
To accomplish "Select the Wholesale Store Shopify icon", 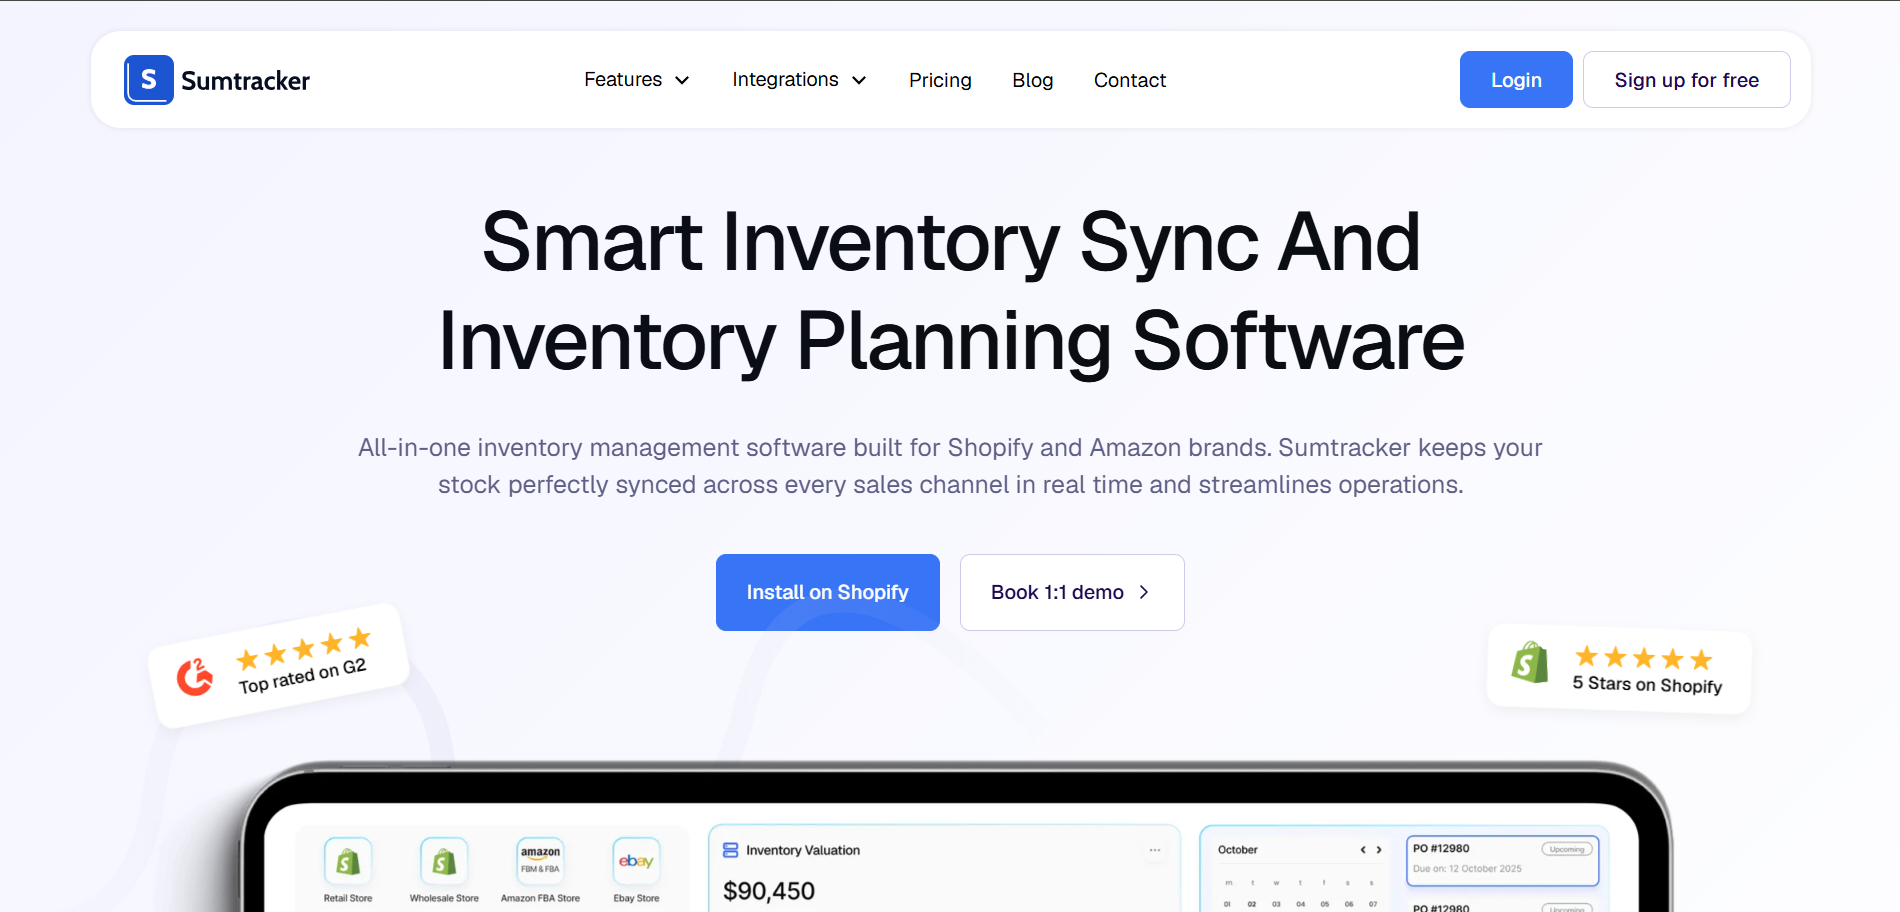I will pos(443,862).
